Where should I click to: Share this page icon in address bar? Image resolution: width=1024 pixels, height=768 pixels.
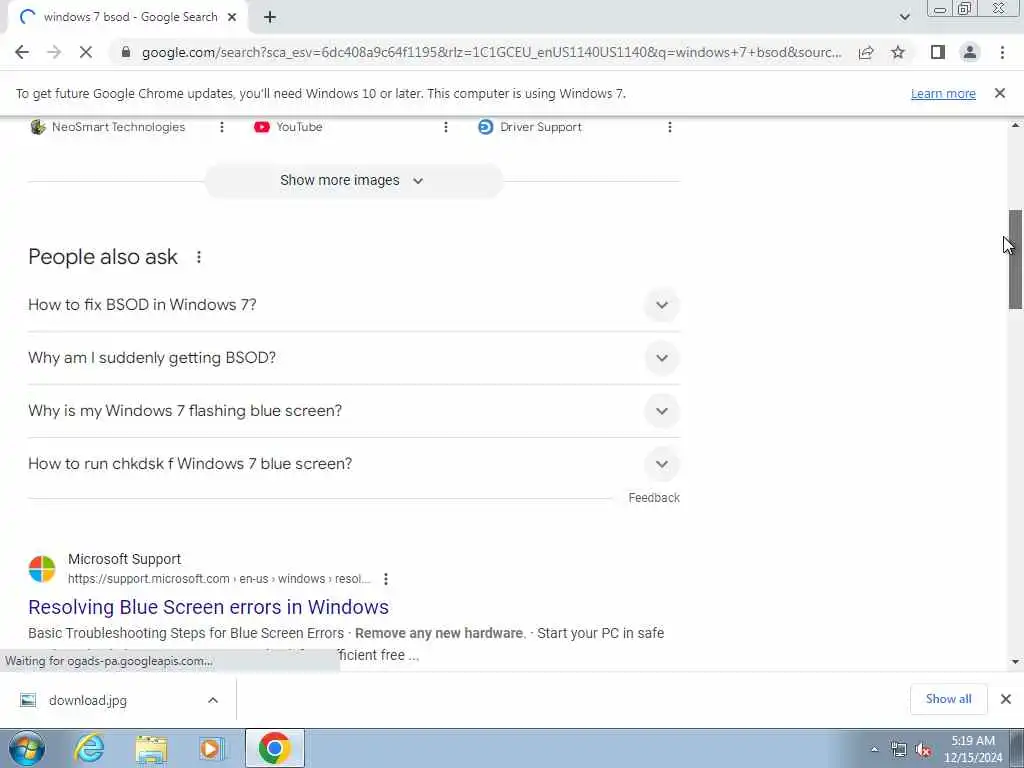[x=866, y=52]
